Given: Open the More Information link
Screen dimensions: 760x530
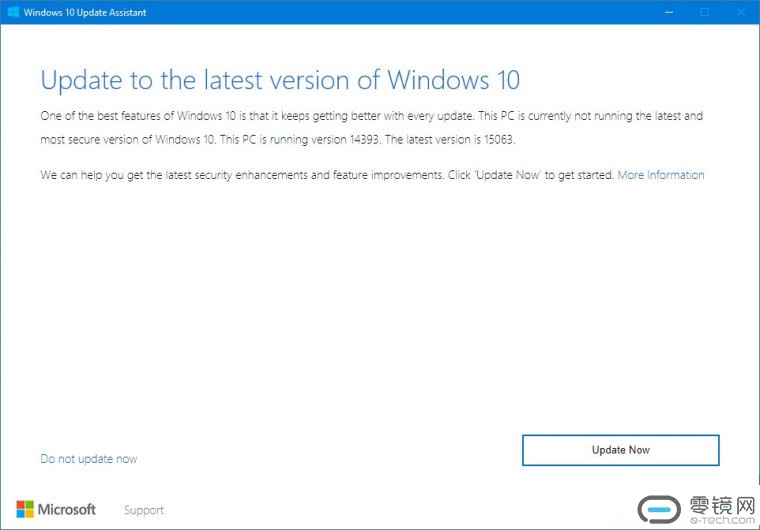Looking at the screenshot, I should (660, 175).
